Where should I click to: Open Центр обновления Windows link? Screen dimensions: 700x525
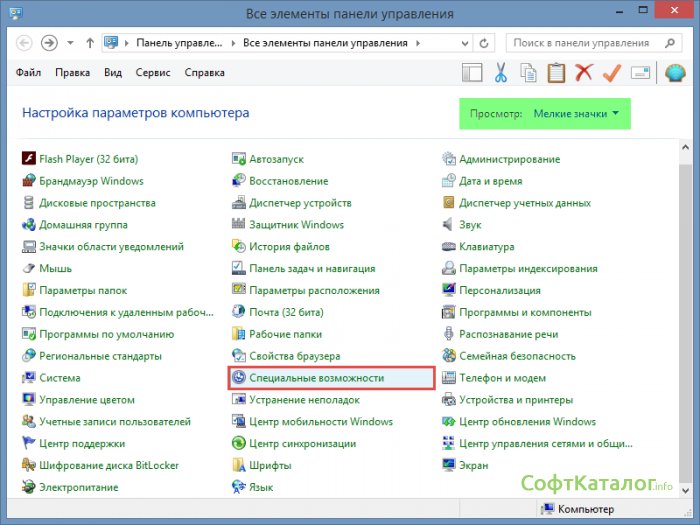527,422
